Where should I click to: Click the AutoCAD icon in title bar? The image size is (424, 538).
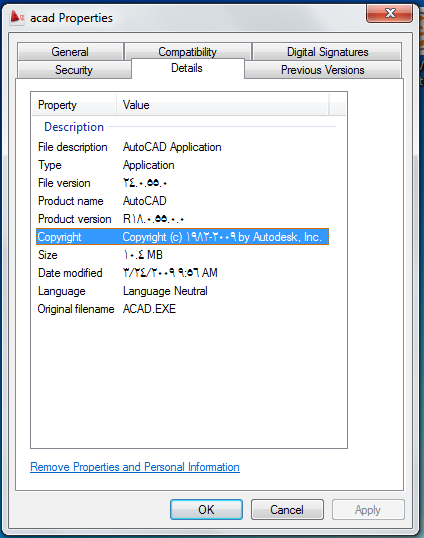pos(17,17)
